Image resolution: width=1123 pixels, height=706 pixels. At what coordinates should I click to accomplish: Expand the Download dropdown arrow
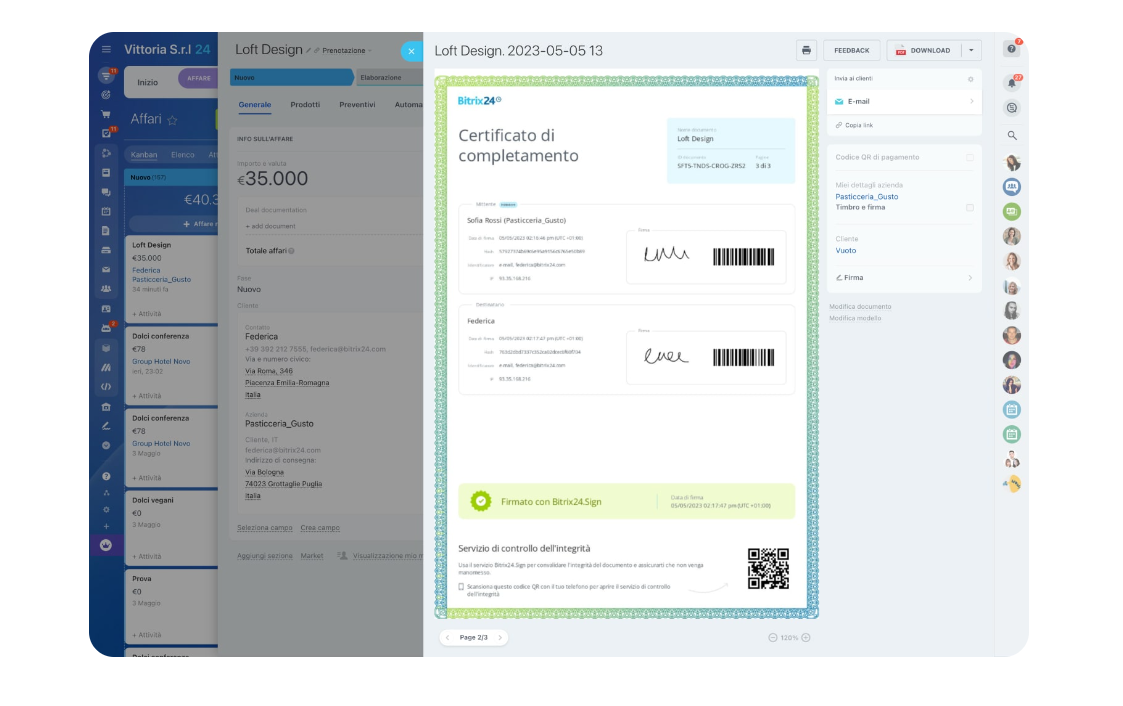pyautogui.click(x=971, y=50)
